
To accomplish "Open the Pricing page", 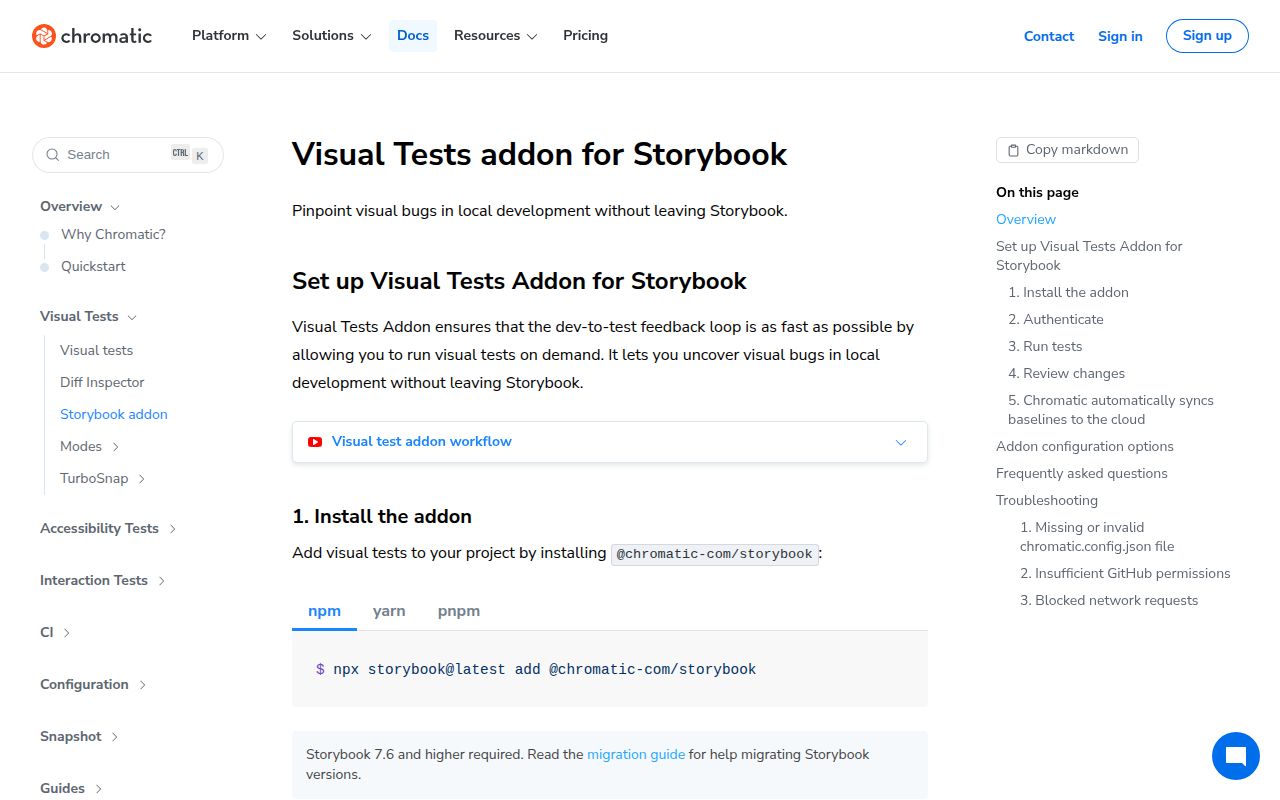I will pos(585,36).
